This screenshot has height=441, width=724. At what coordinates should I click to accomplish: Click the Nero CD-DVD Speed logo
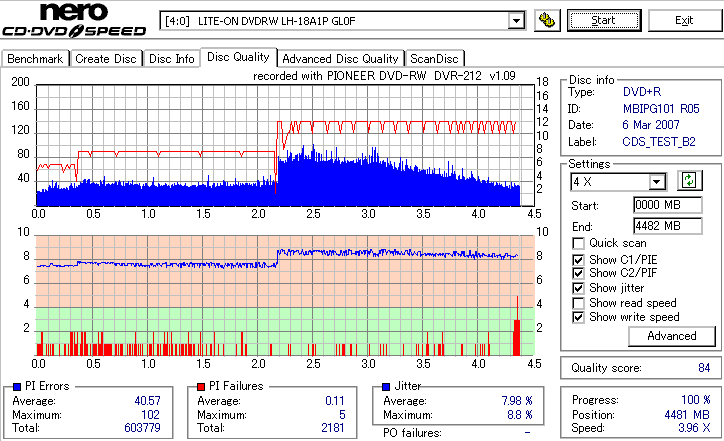[74, 19]
